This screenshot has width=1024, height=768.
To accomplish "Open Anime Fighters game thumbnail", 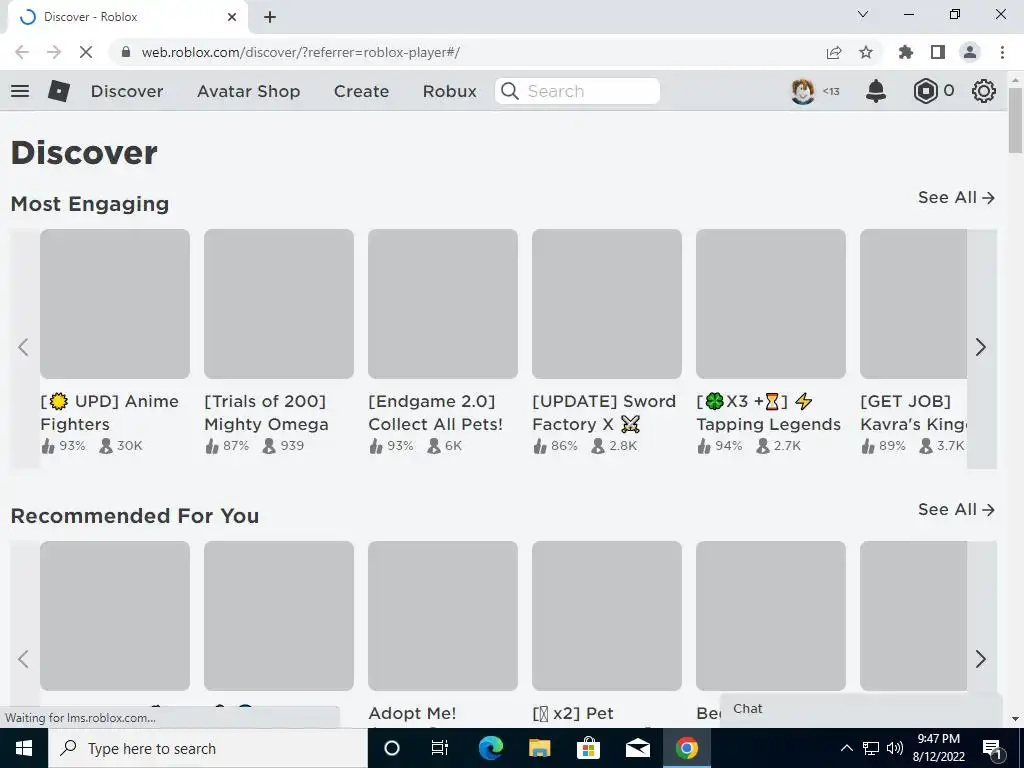I will point(115,304).
